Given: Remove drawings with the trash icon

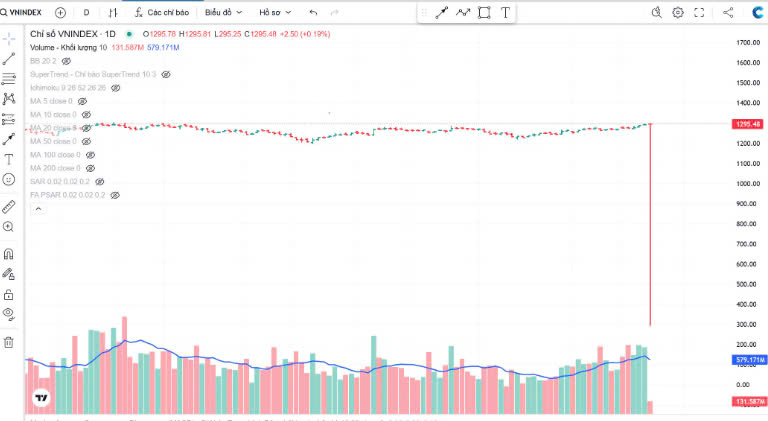Looking at the screenshot, I should pyautogui.click(x=8, y=342).
